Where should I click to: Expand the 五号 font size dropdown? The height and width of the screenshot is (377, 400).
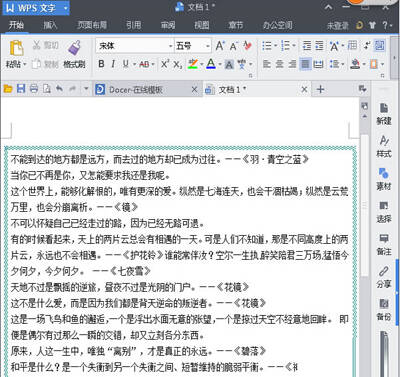pos(208,46)
